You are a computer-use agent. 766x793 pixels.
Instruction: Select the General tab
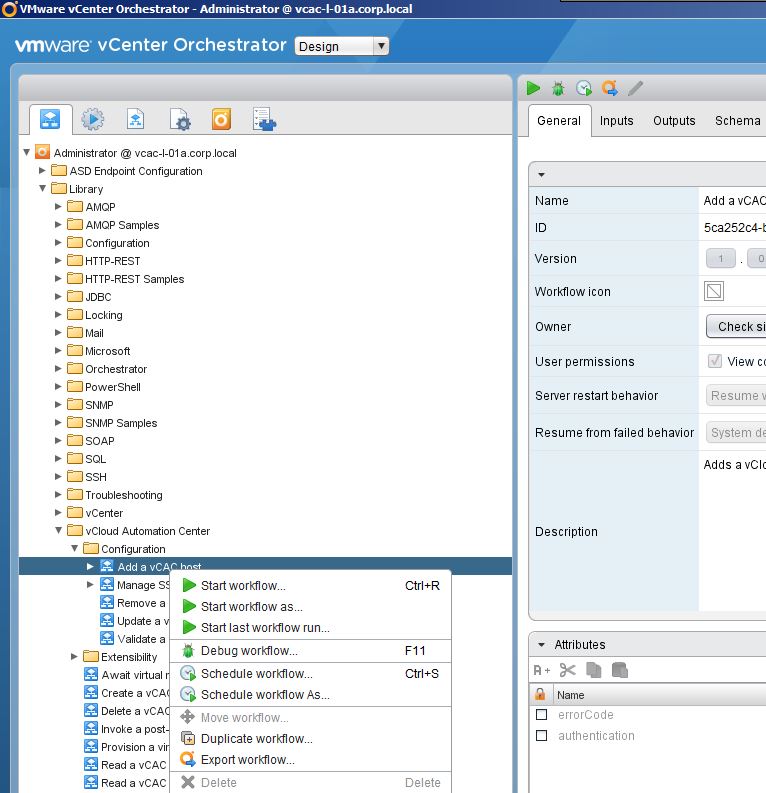559,121
